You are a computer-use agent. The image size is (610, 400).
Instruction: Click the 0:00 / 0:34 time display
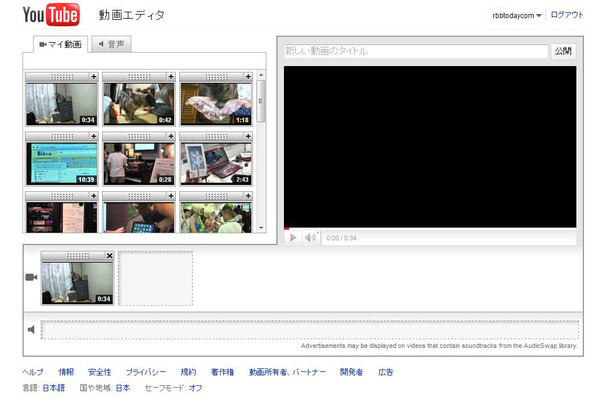pos(341,238)
